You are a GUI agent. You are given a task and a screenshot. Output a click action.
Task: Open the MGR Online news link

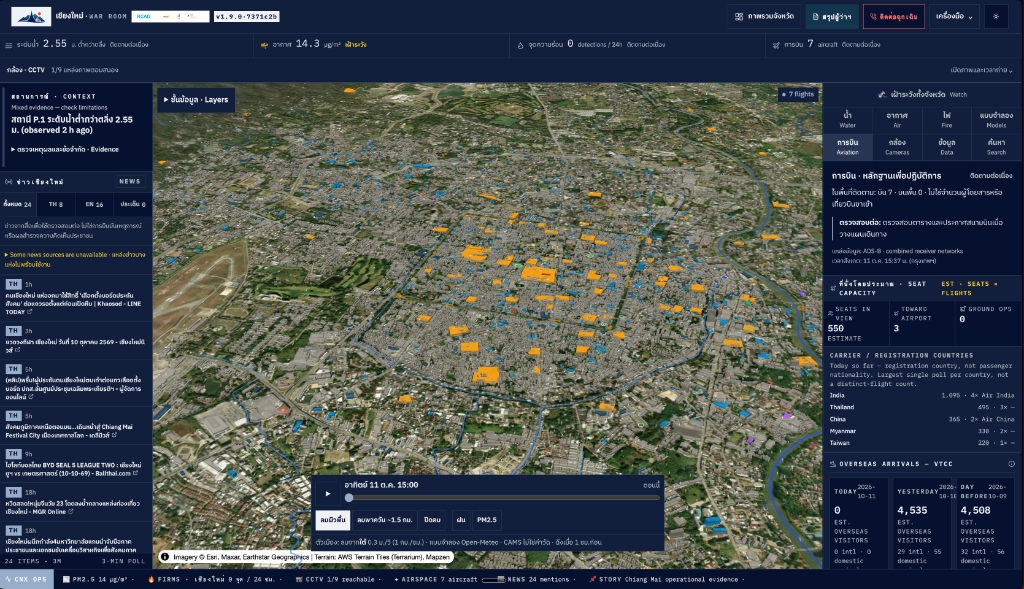[x=72, y=507]
